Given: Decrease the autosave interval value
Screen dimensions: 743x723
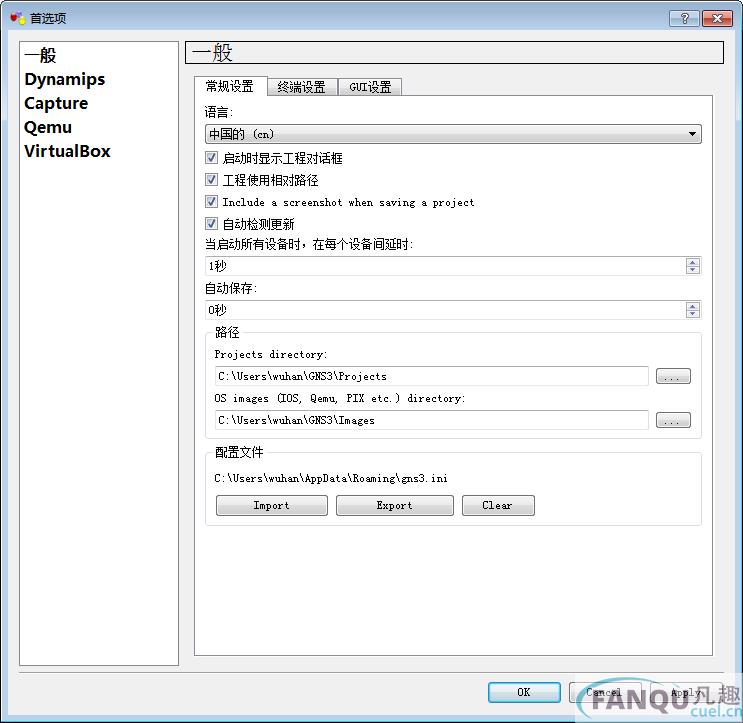Looking at the screenshot, I should tap(693, 314).
